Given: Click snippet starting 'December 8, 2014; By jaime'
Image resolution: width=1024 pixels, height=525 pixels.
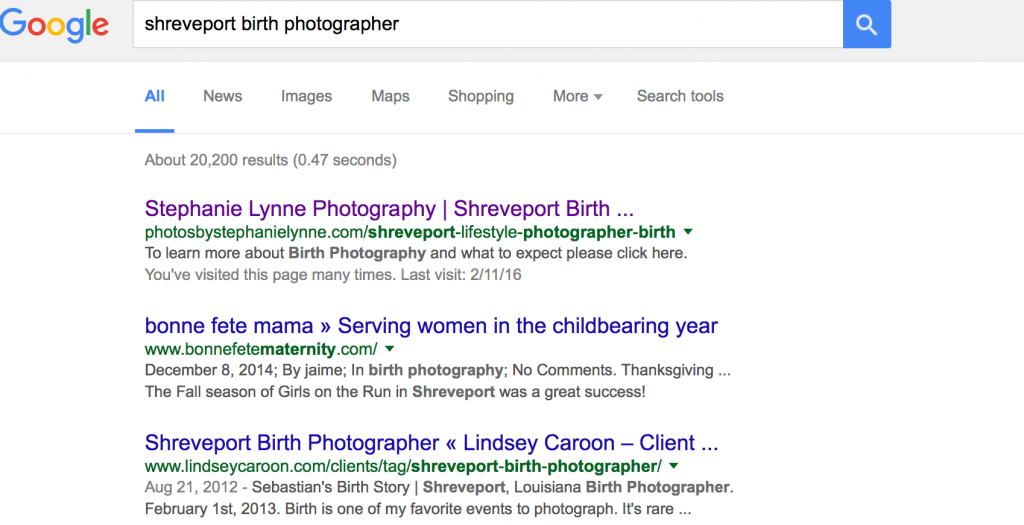Looking at the screenshot, I should (x=438, y=370).
